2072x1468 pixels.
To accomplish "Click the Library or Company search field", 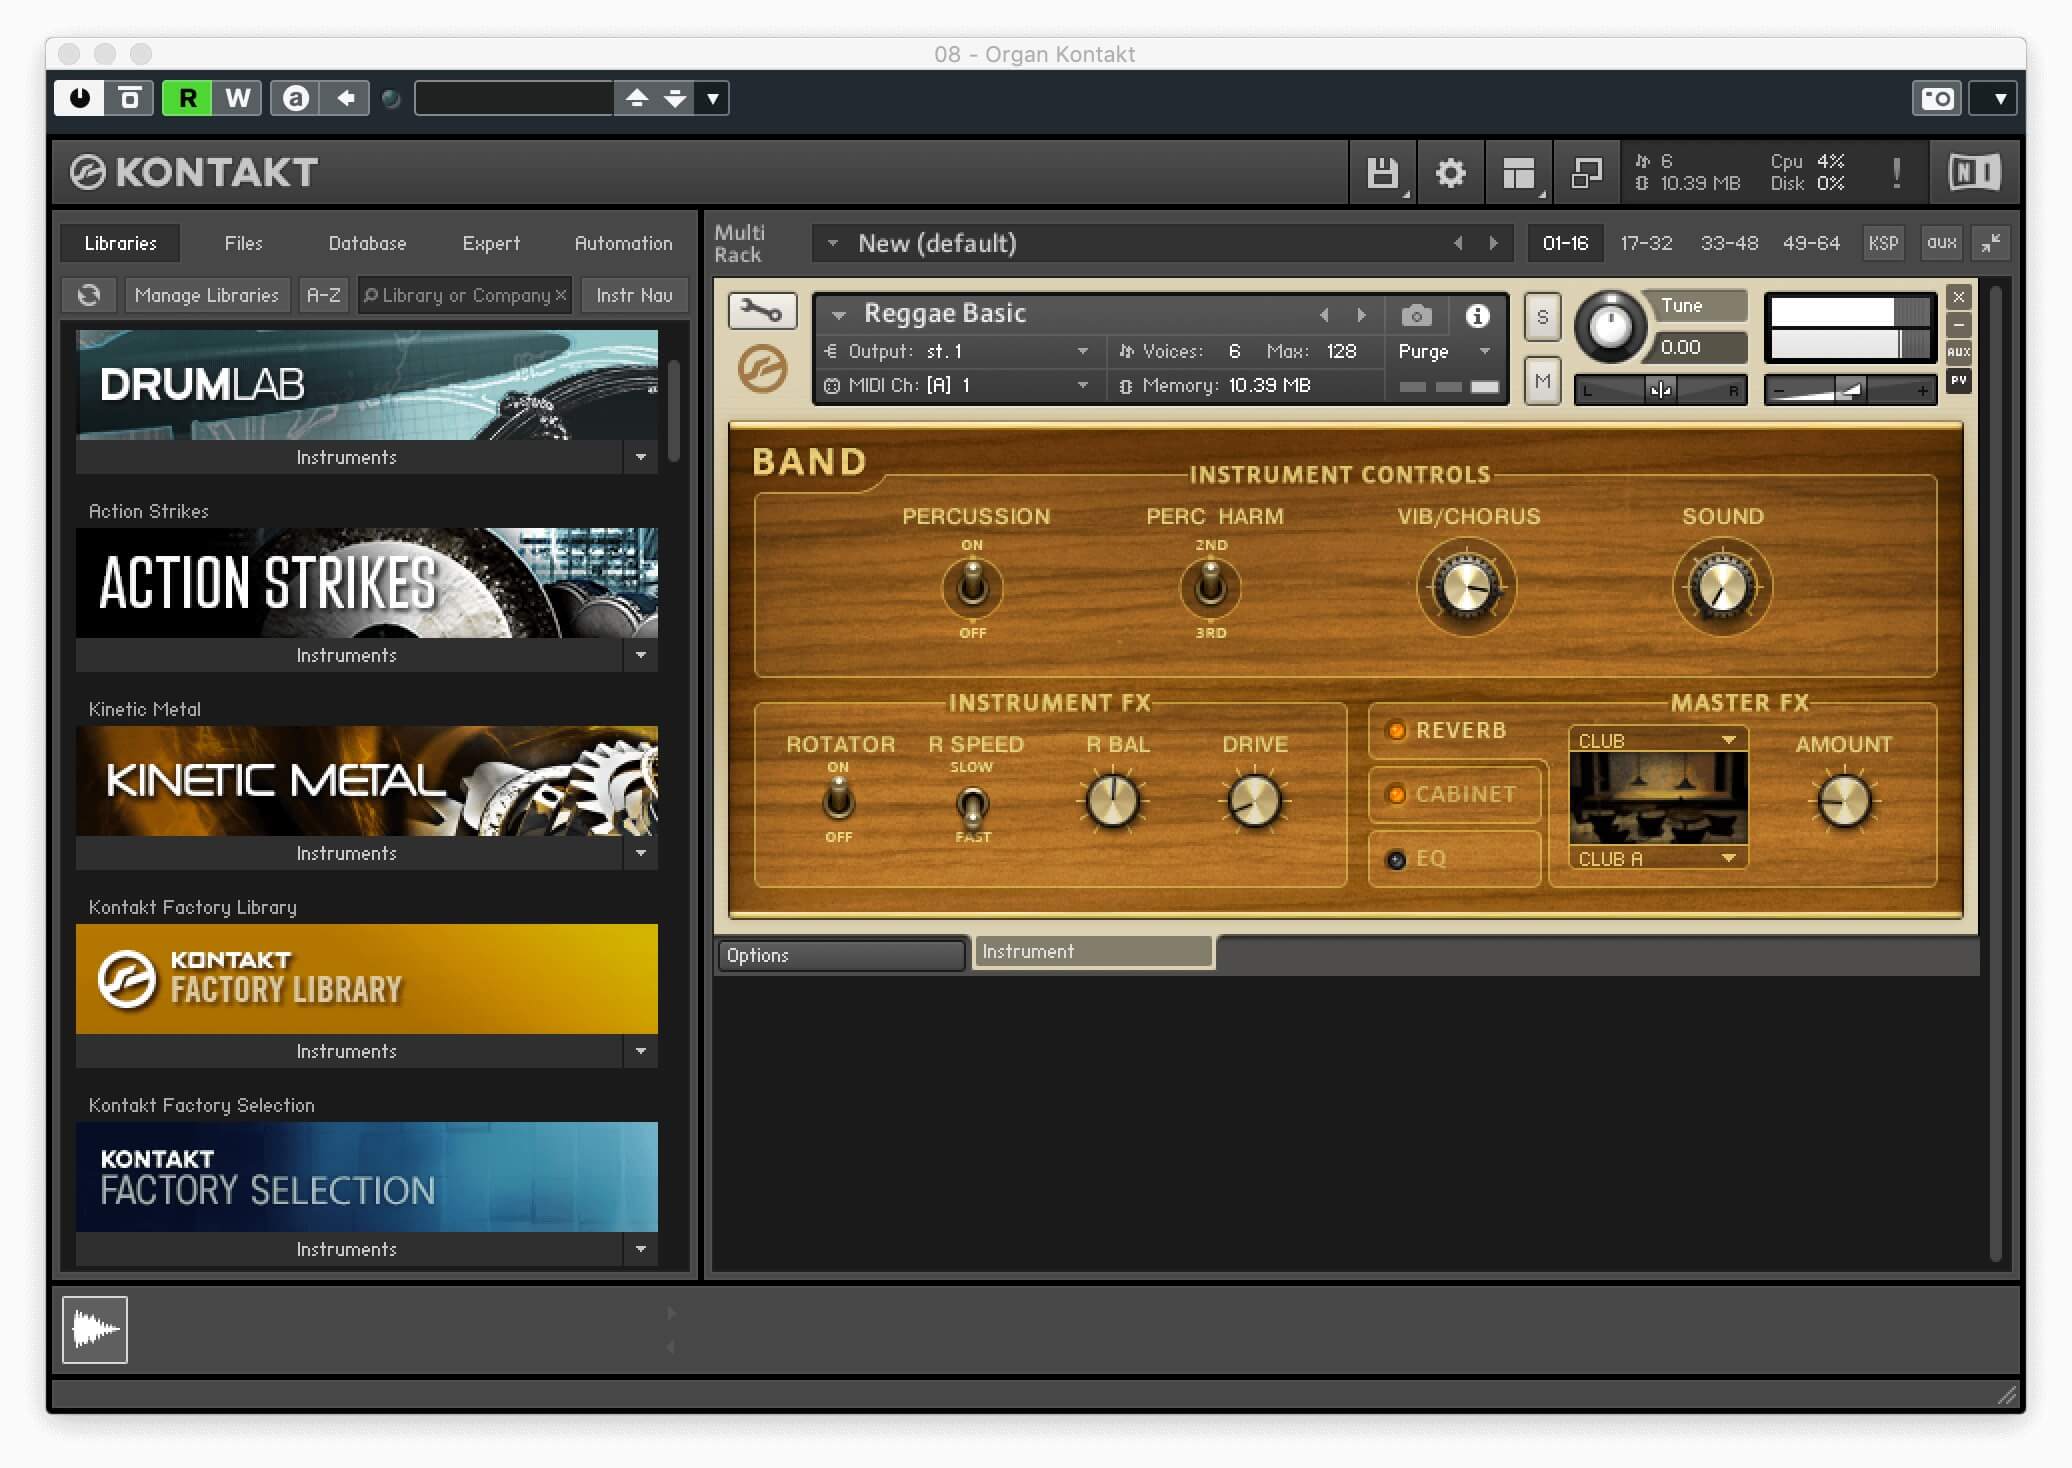I will click(465, 295).
